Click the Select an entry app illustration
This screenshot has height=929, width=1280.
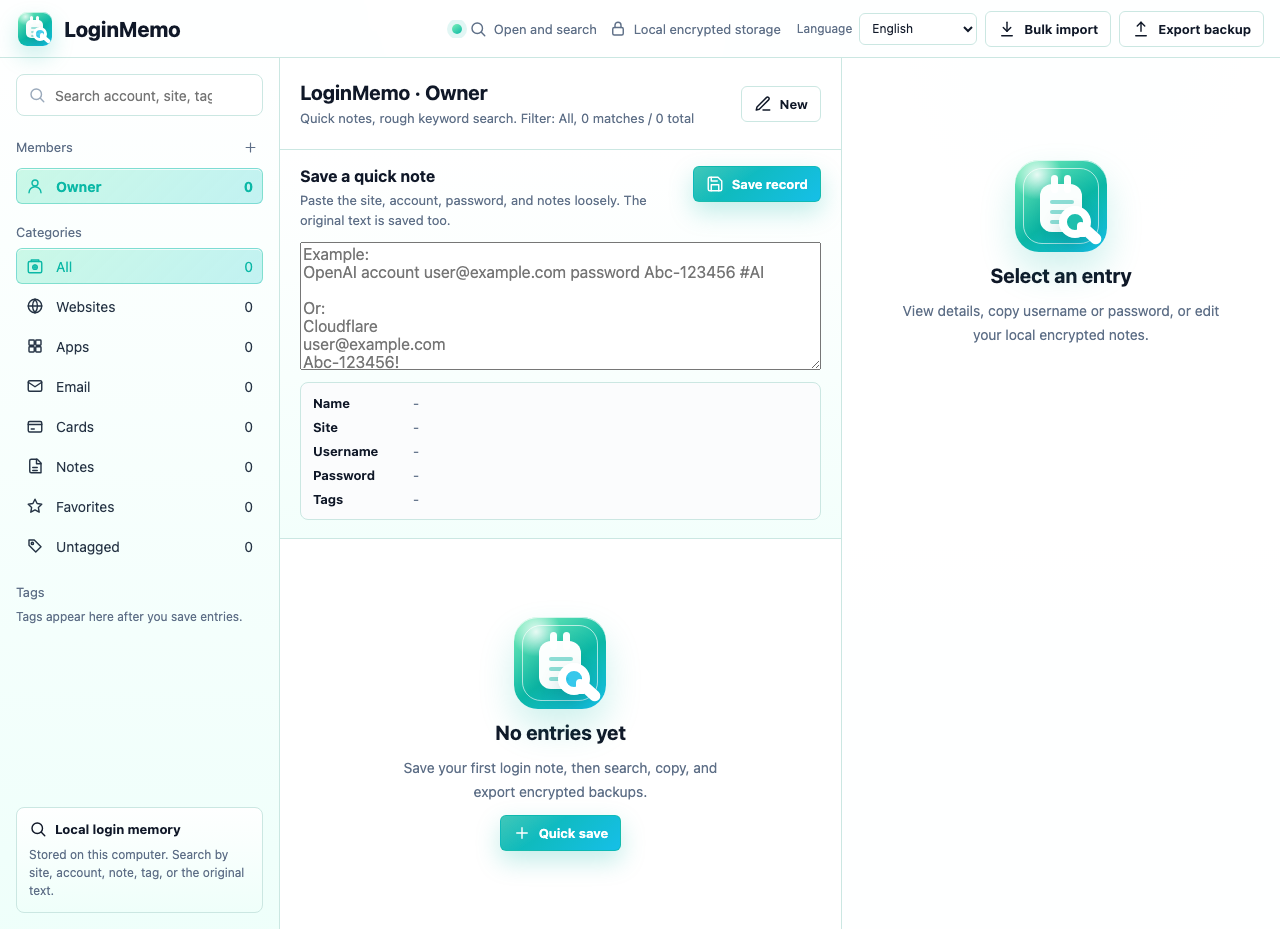[1061, 206]
